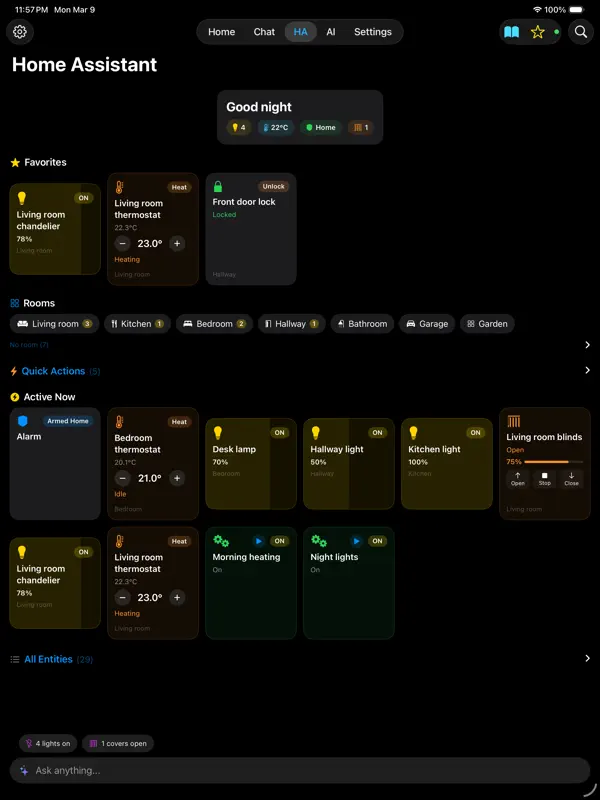Click the bulb icon on Desk lamp card
The height and width of the screenshot is (800, 600).
click(218, 432)
